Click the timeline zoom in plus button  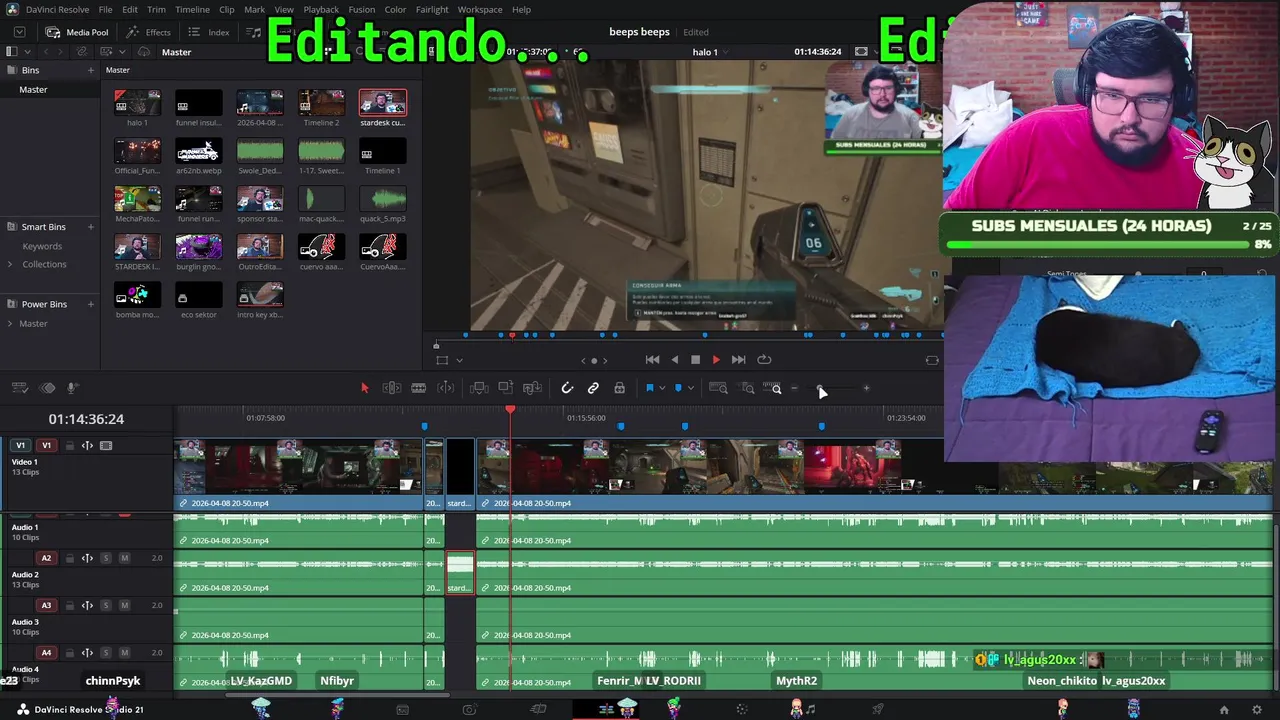(x=866, y=388)
